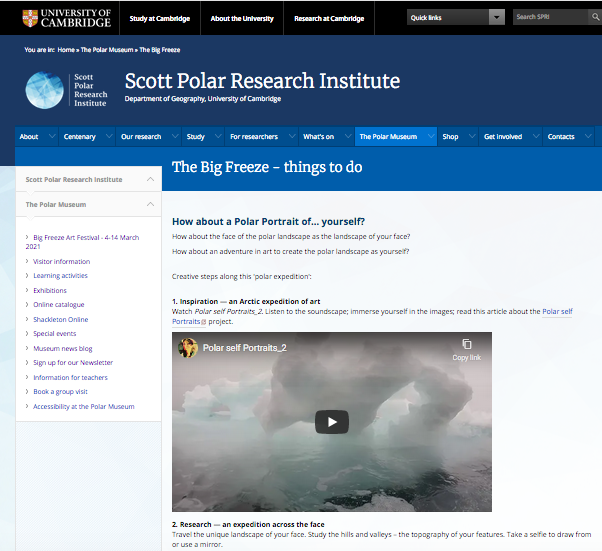The width and height of the screenshot is (602, 551).
Task: Expand the Contacts menu chevron
Action: tap(588, 136)
